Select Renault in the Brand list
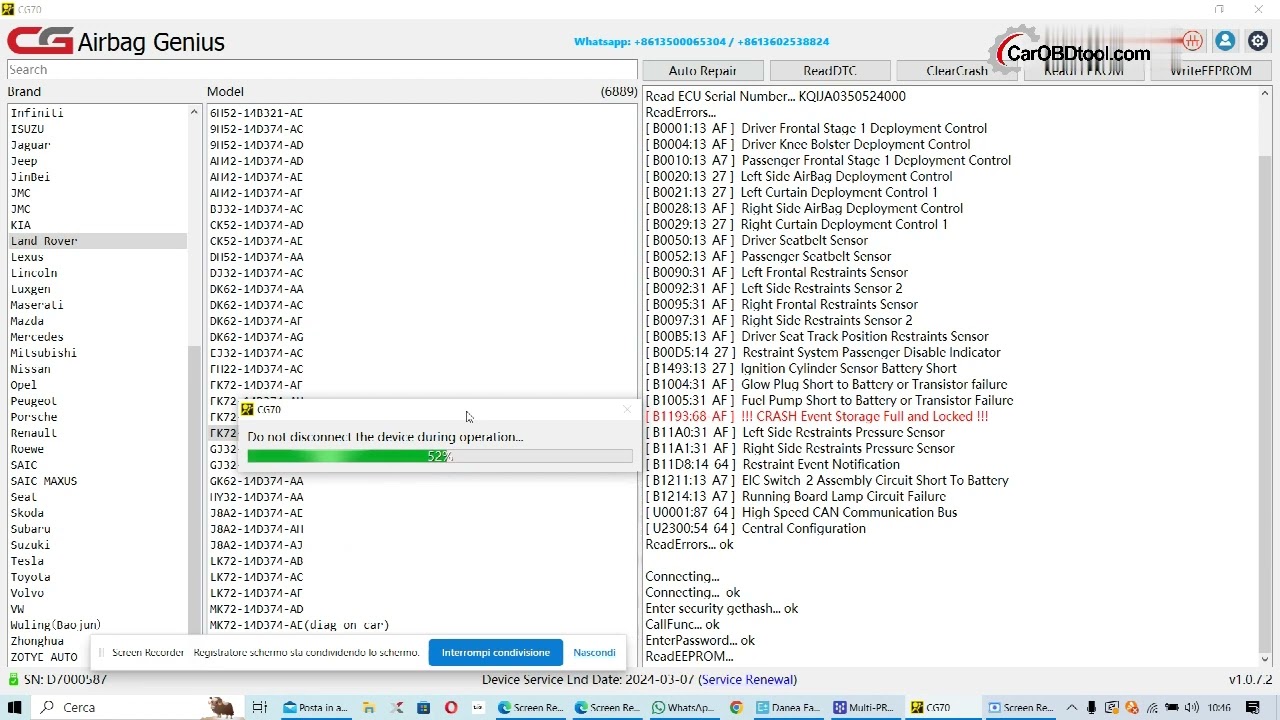 coord(97,433)
